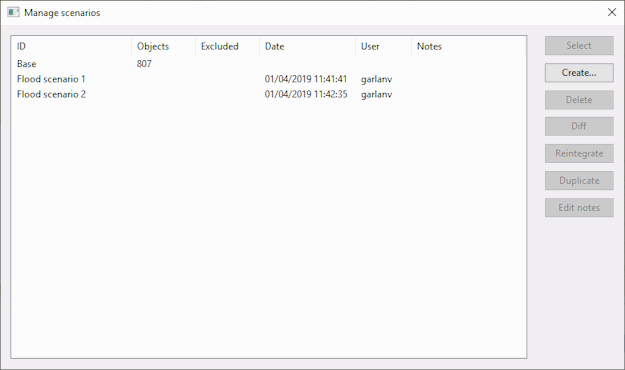Click the greyed-out Select button
625x370 pixels.
[579, 46]
